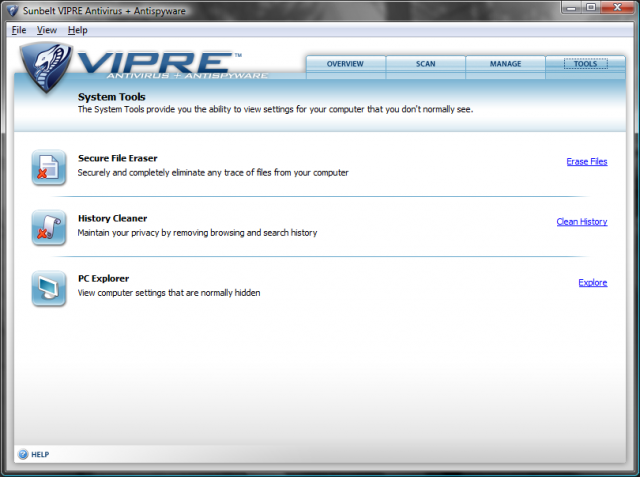Viewport: 640px width, 477px height.
Task: Click the System Tools heading
Action: coord(111,97)
